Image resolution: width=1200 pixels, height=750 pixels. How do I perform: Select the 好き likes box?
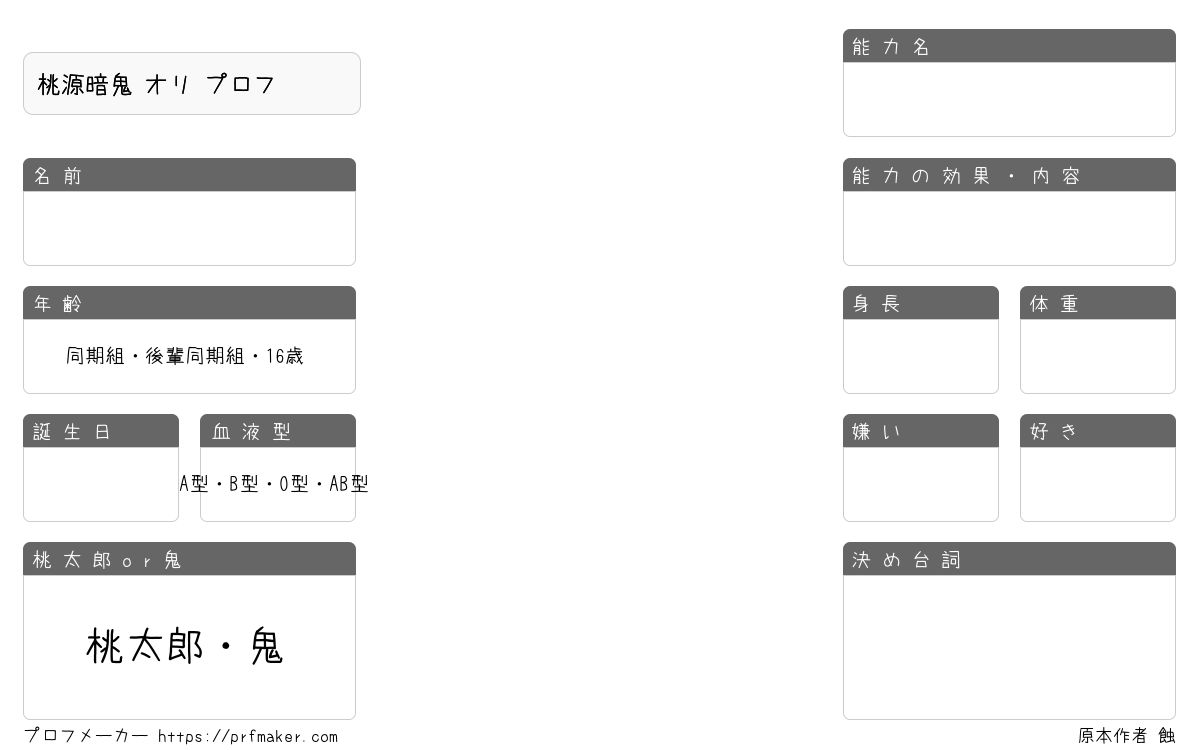[x=1098, y=484]
